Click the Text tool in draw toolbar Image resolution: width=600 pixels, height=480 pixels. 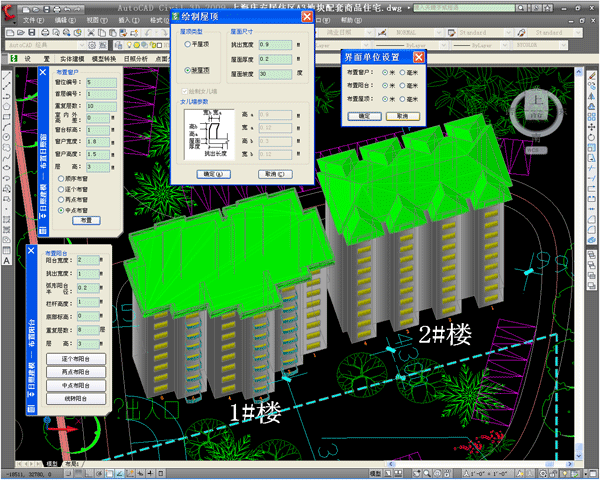[8, 261]
